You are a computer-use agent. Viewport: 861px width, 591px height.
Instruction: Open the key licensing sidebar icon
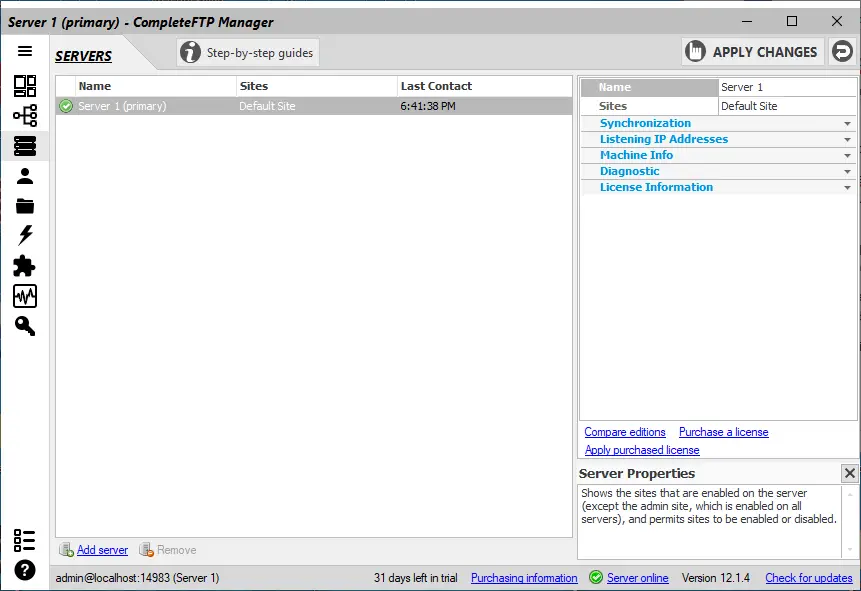[25, 326]
